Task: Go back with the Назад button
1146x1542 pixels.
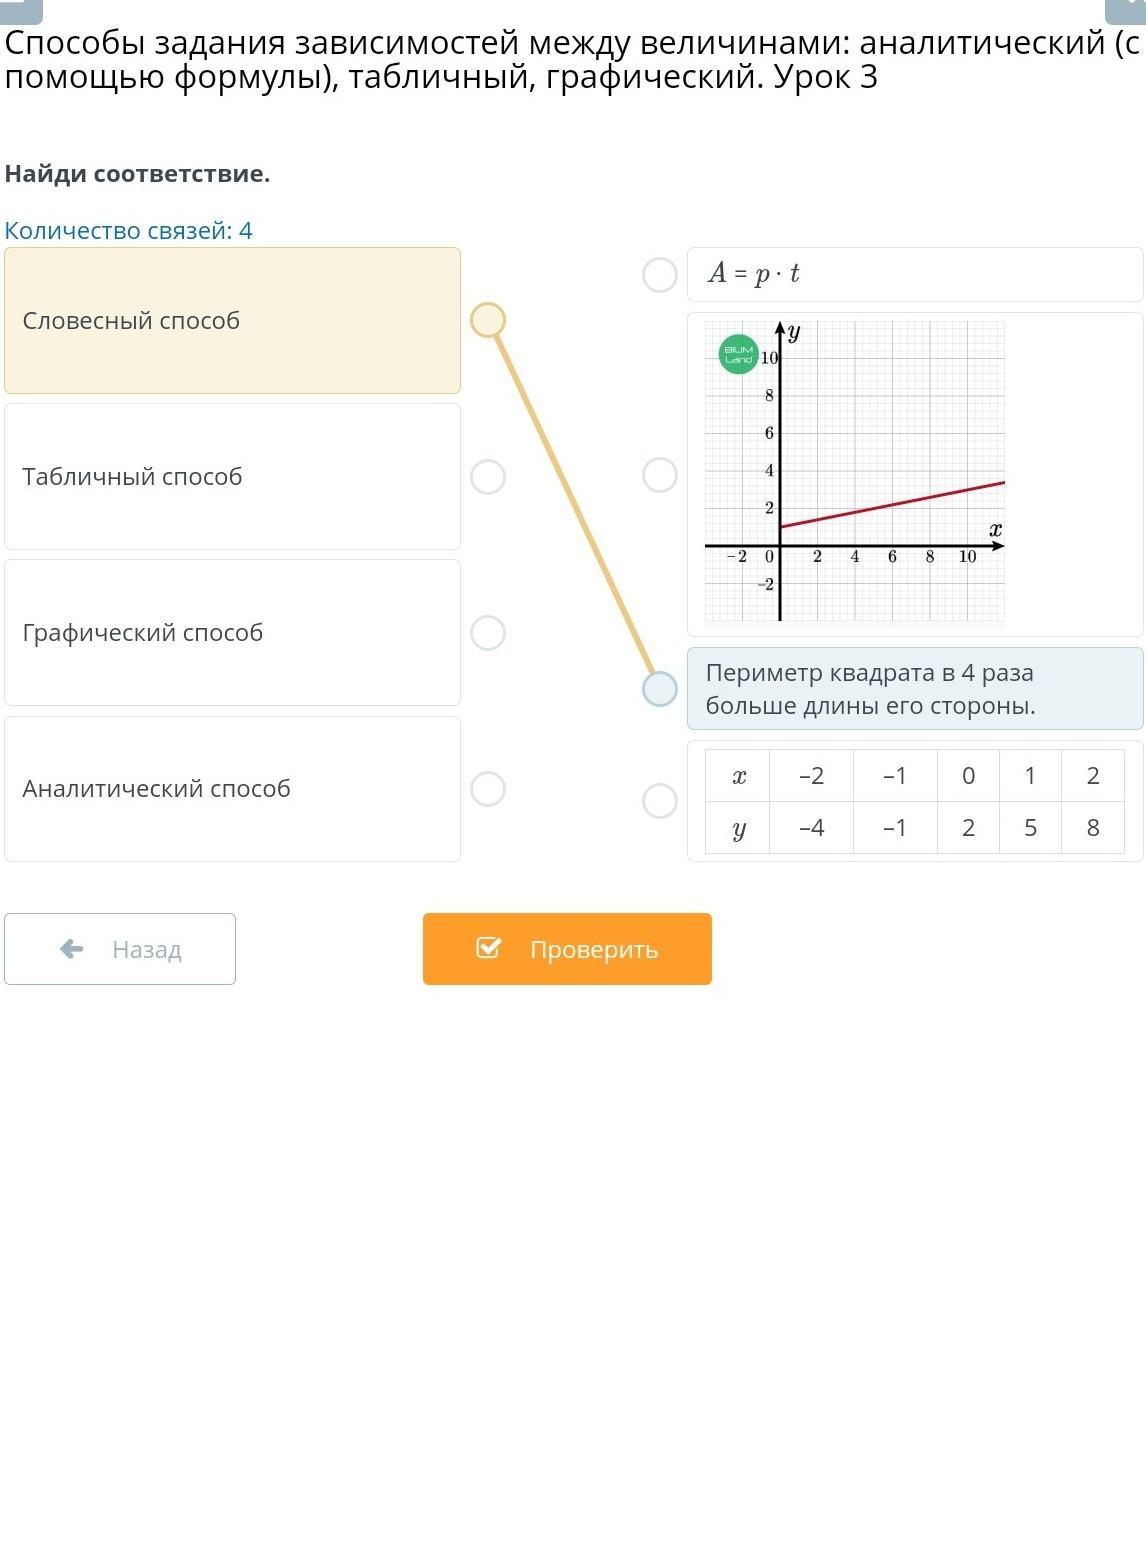Action: click(120, 949)
